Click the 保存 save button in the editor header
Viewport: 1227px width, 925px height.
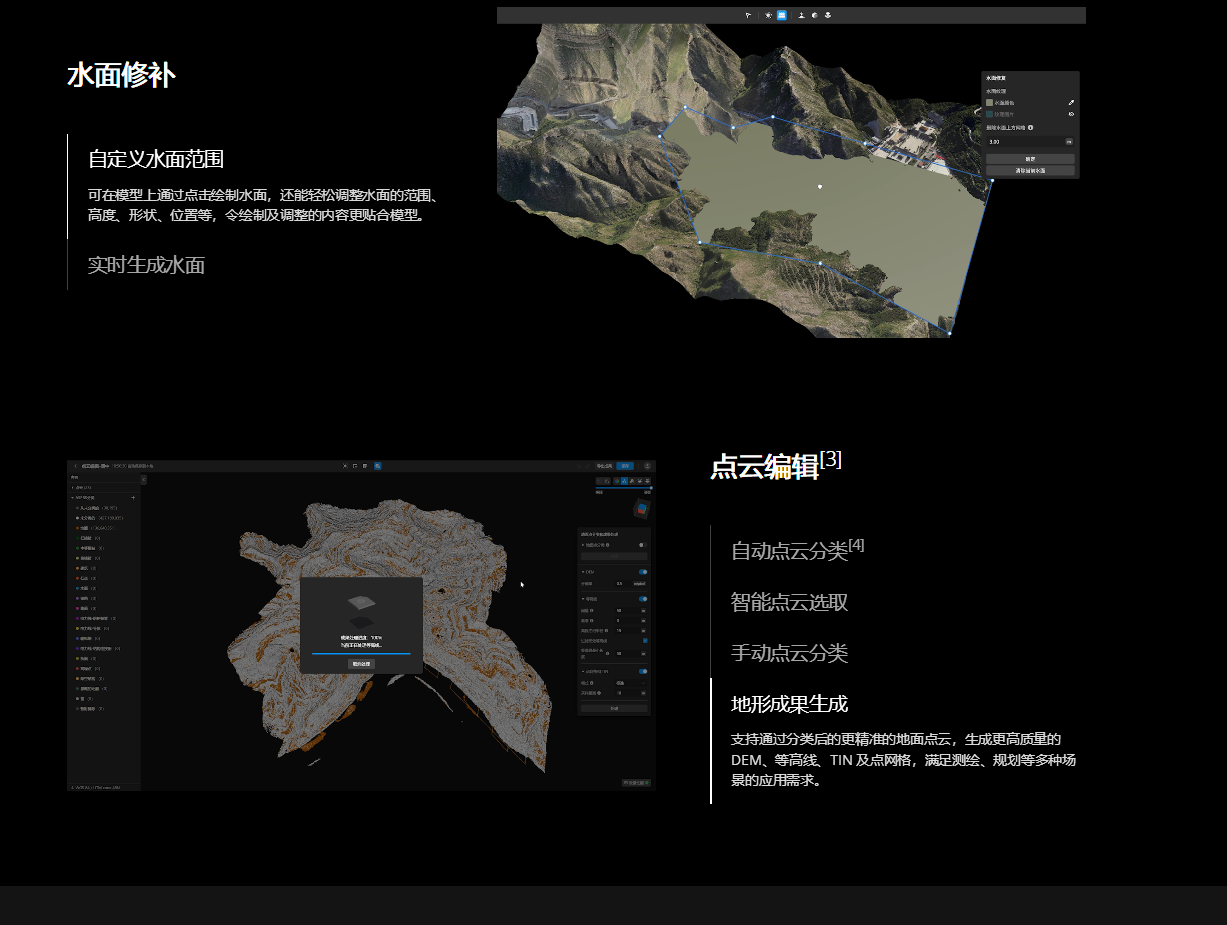point(625,466)
